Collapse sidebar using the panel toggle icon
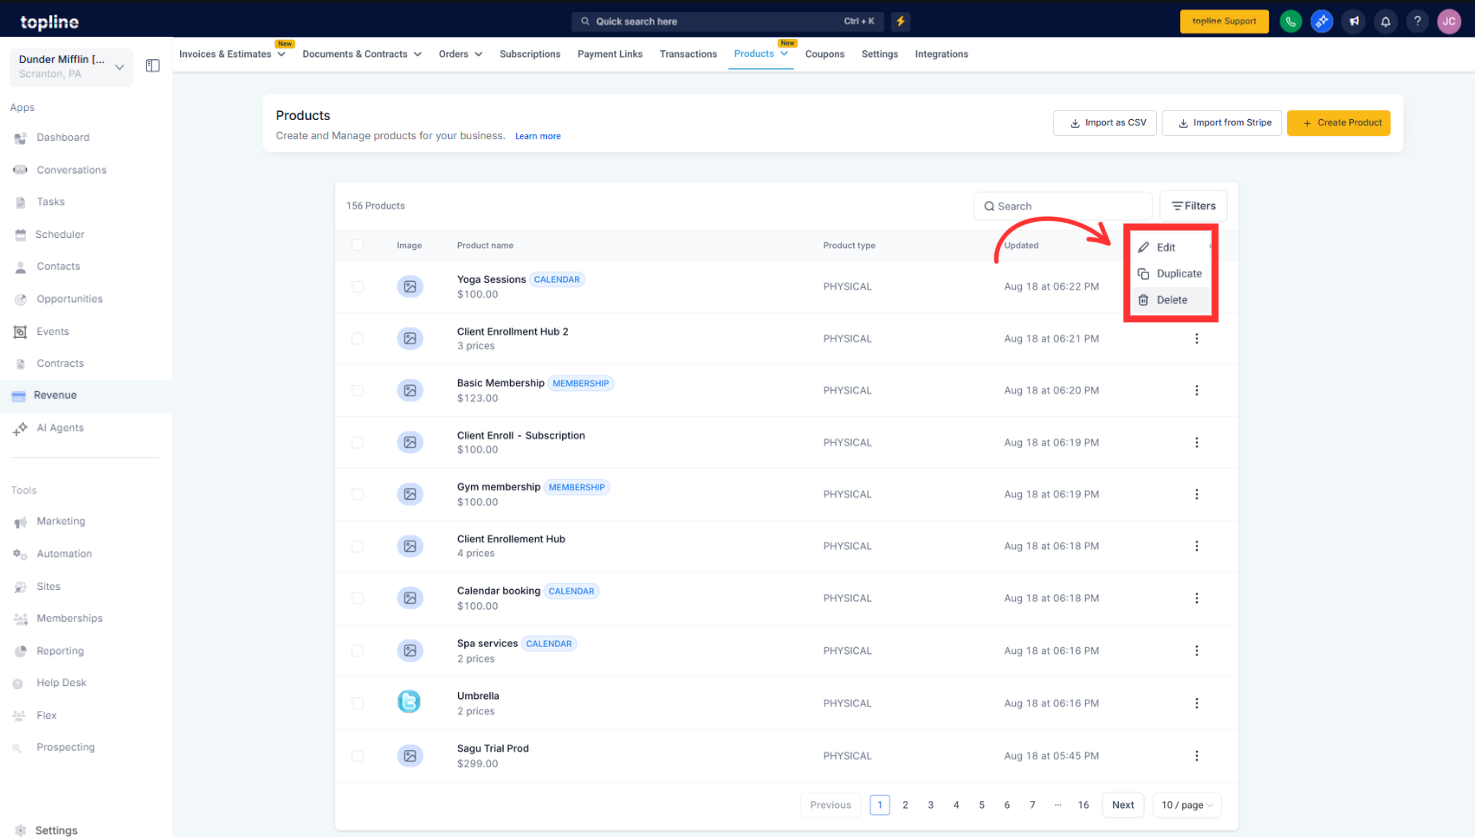This screenshot has width=1475, height=837. 153,66
